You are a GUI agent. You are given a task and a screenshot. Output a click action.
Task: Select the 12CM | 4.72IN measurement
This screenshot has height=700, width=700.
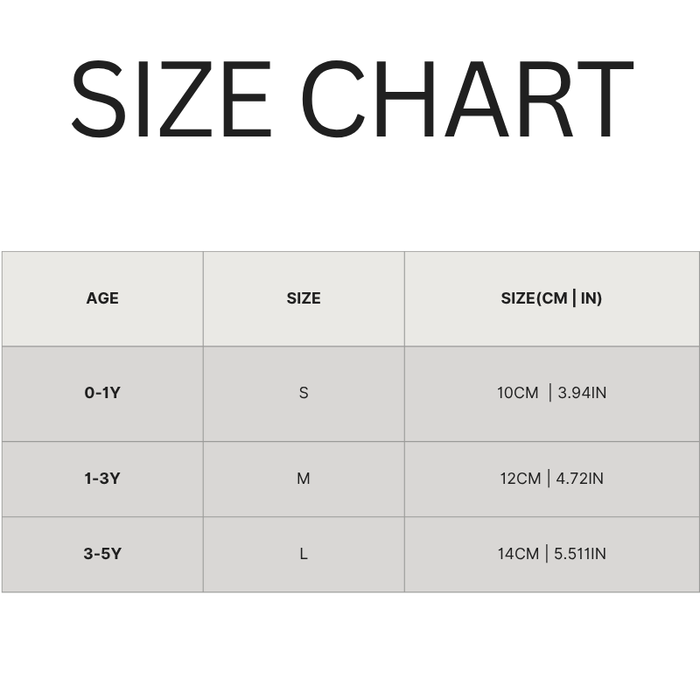(551, 479)
